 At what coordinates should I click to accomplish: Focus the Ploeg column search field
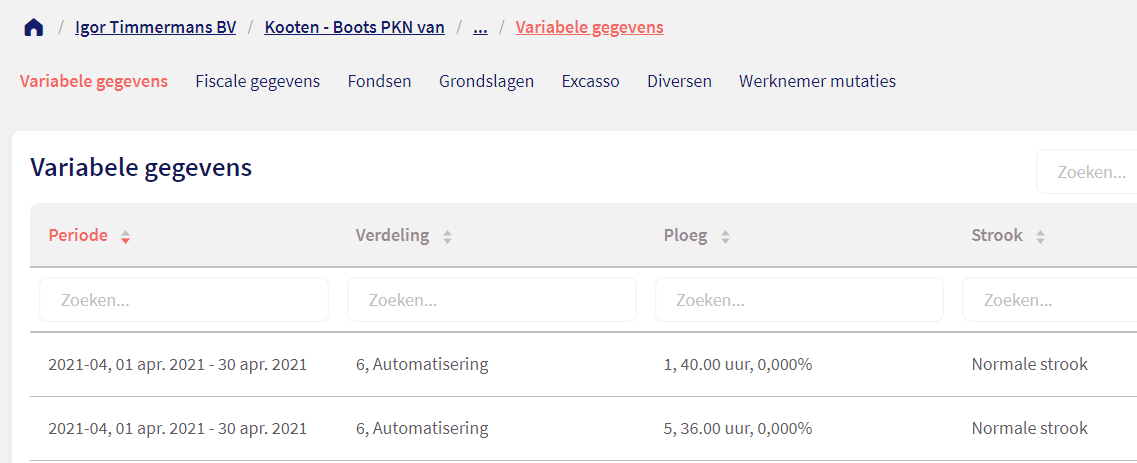[x=799, y=300]
